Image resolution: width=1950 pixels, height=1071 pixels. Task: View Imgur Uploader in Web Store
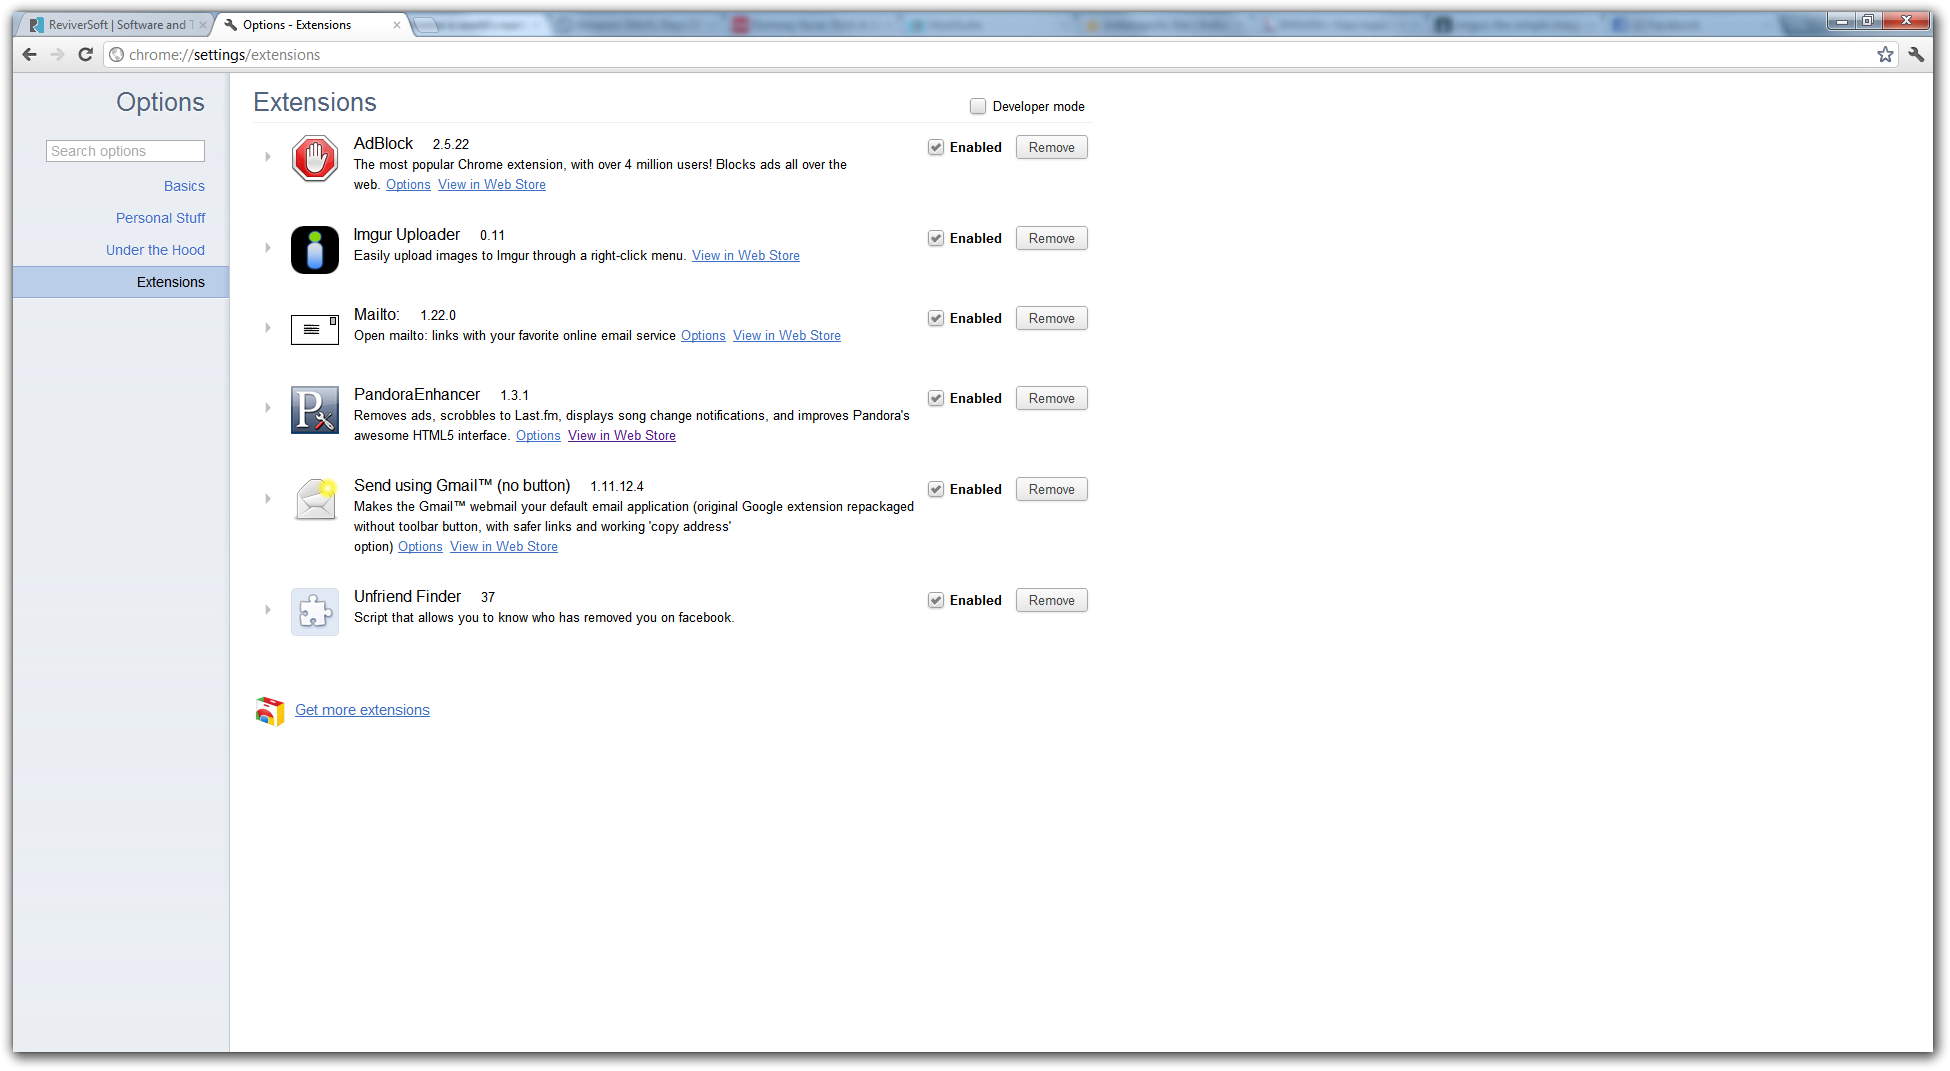746,256
